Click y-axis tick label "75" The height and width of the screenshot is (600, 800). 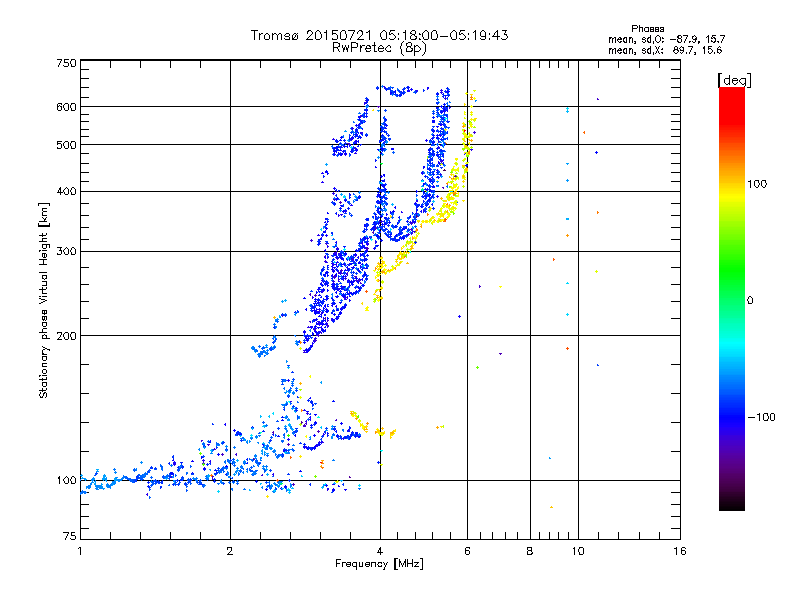[70, 536]
